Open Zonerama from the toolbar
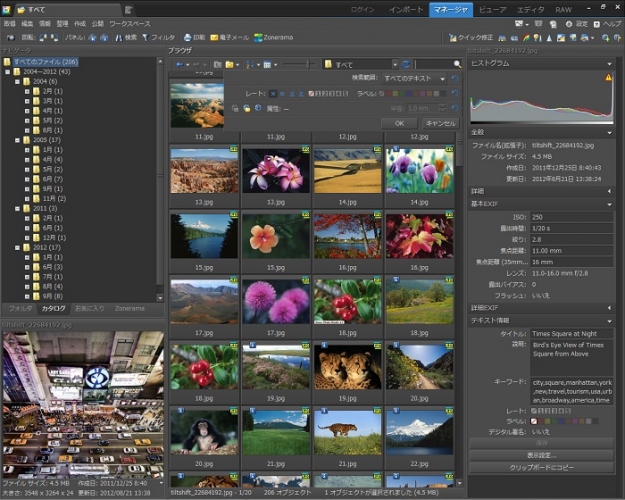 (x=273, y=37)
